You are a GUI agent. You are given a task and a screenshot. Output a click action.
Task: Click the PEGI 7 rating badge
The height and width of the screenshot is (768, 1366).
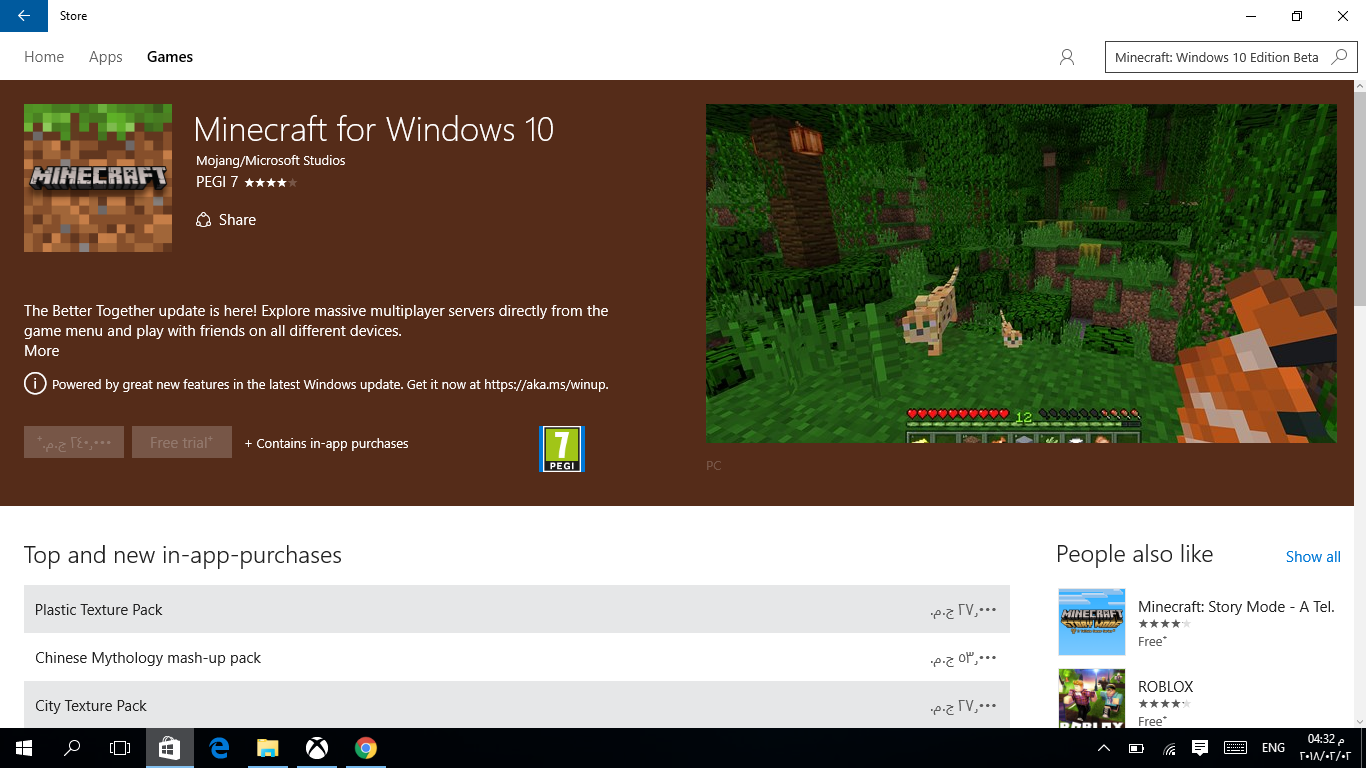tap(562, 449)
